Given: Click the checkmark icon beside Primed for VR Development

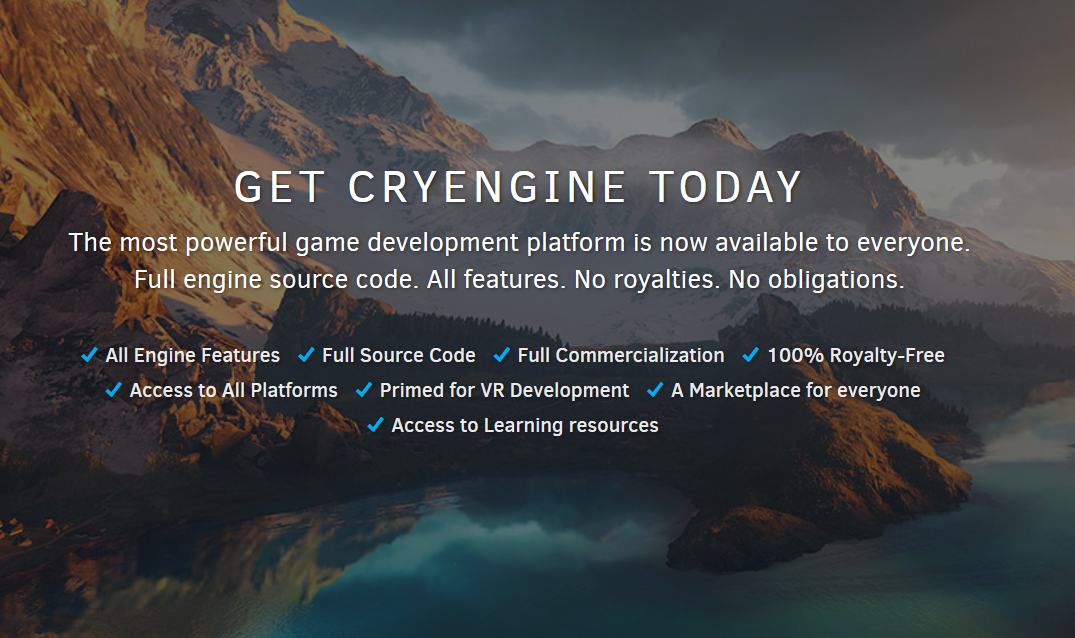Looking at the screenshot, I should (363, 389).
